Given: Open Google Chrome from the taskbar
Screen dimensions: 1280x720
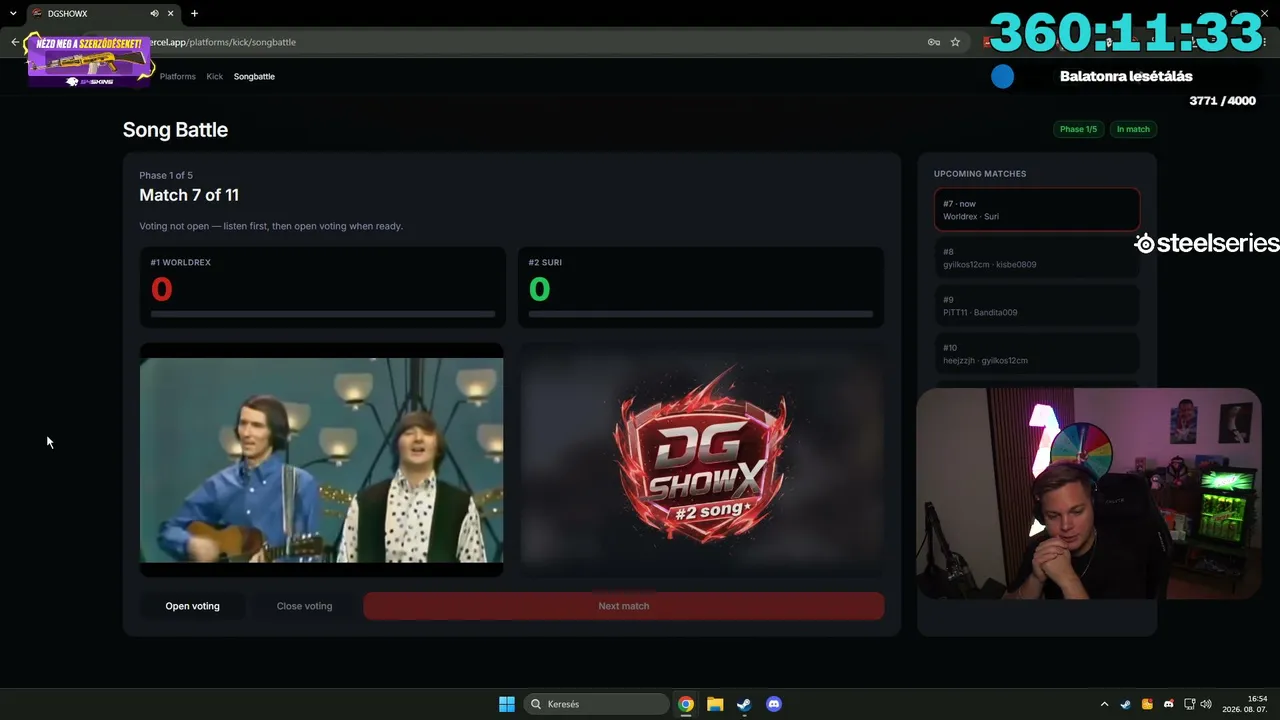Looking at the screenshot, I should tap(686, 704).
